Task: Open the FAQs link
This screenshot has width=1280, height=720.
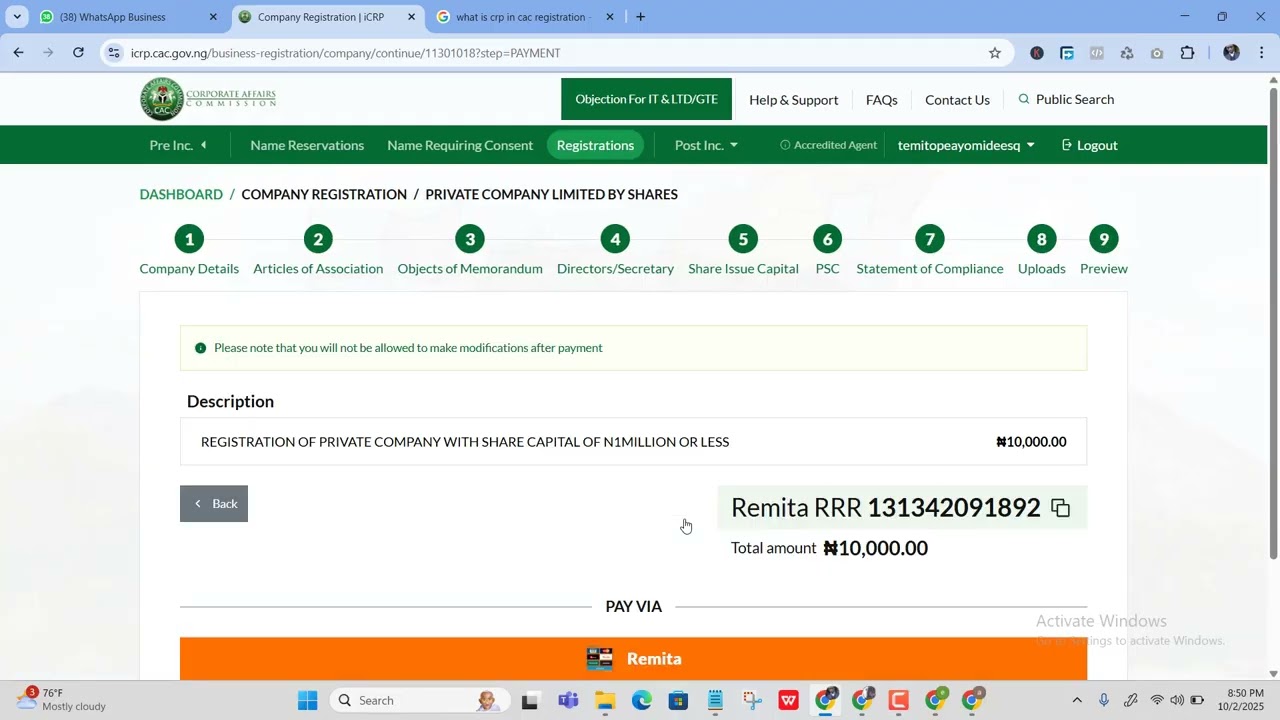Action: coord(881,100)
